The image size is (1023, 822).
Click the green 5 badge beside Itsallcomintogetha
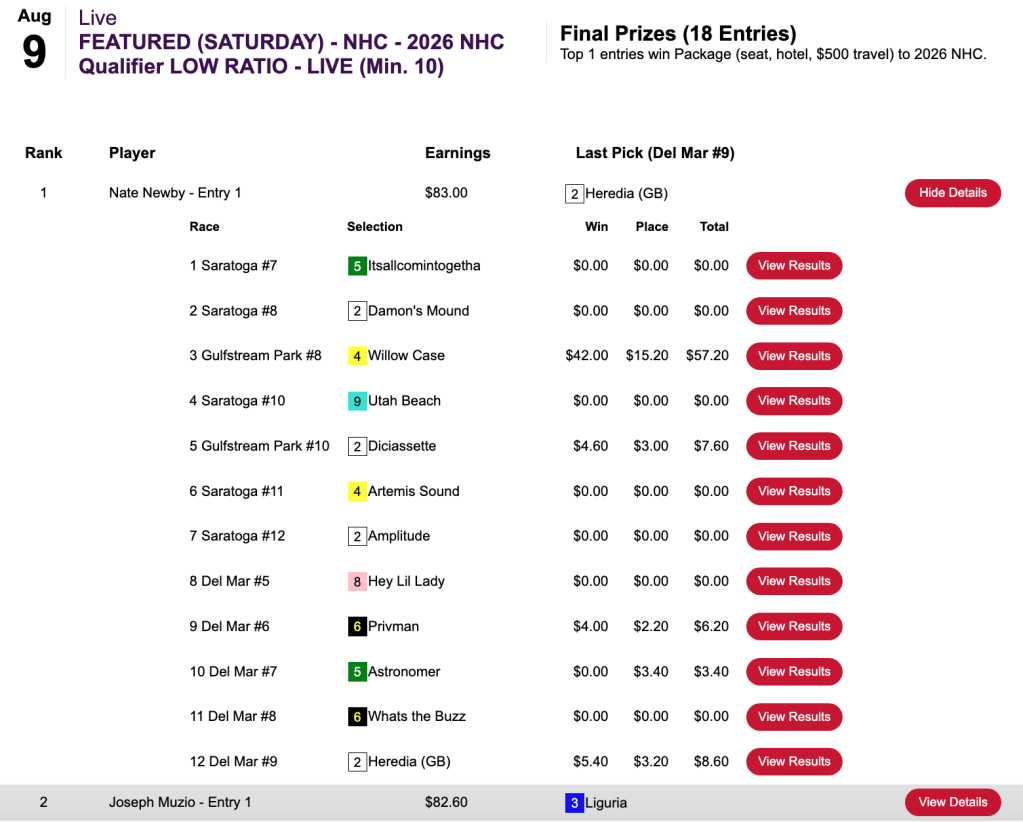pyautogui.click(x=357, y=266)
